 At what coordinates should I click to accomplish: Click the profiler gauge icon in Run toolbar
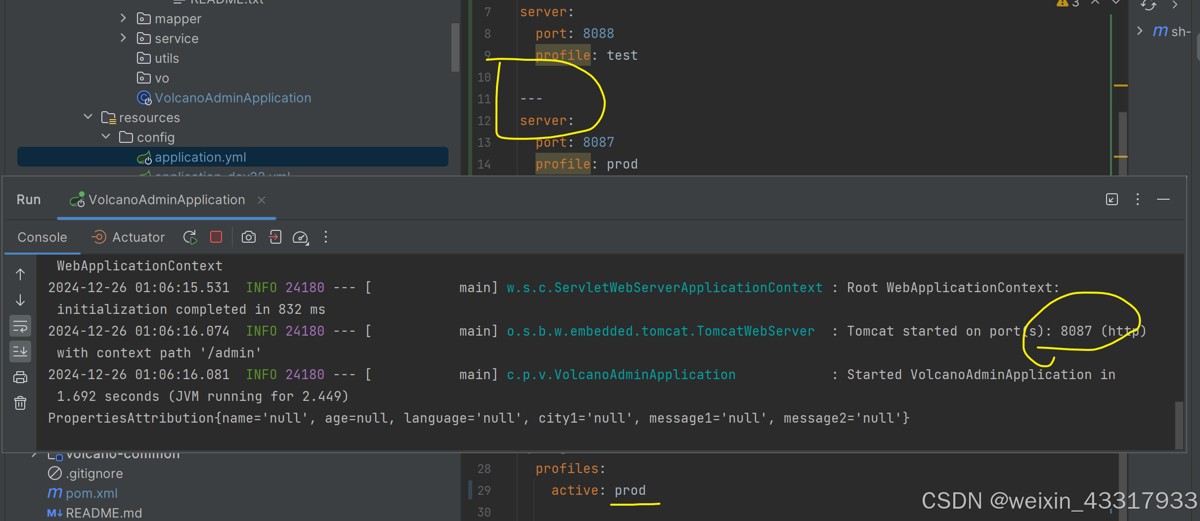pos(301,237)
